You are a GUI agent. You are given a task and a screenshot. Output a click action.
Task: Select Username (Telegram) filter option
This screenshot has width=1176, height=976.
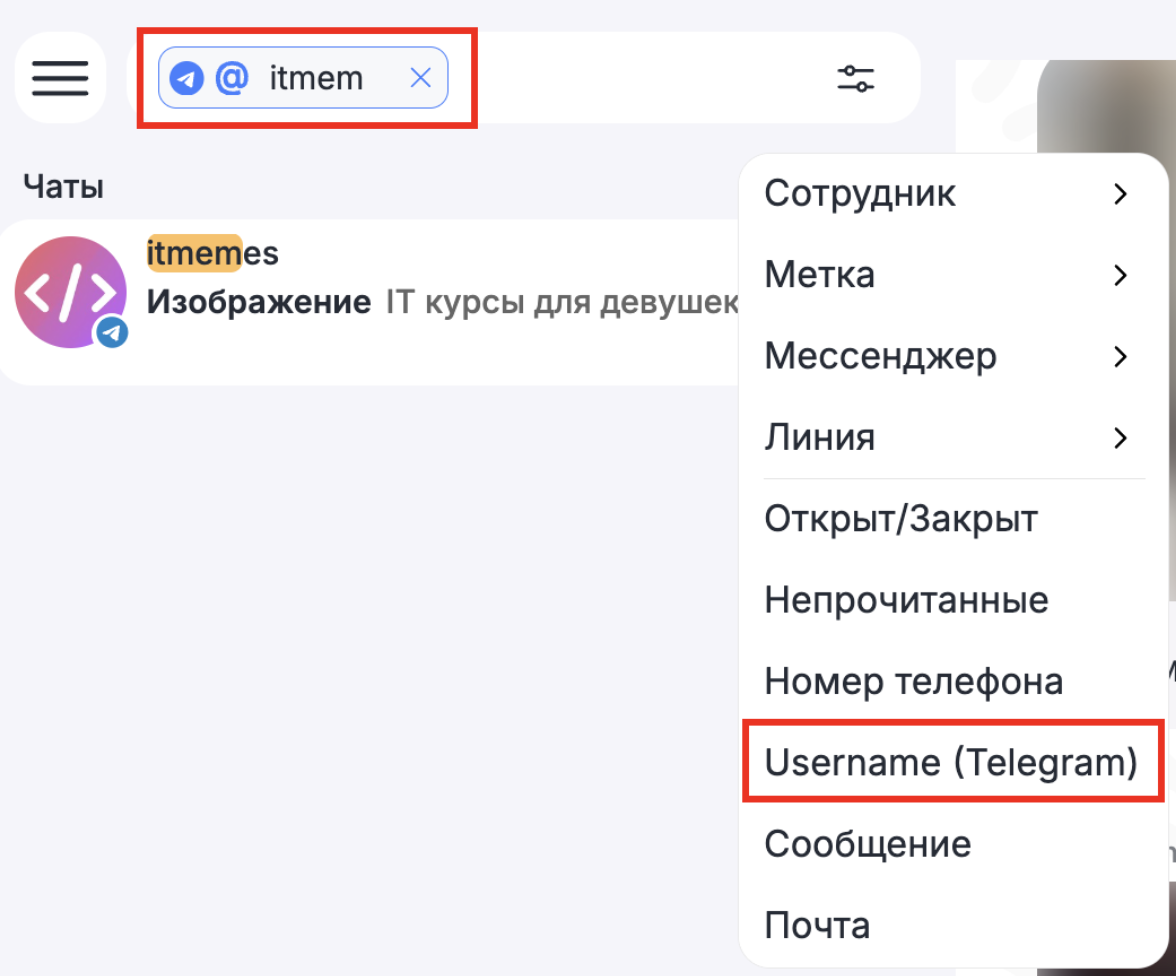click(951, 762)
